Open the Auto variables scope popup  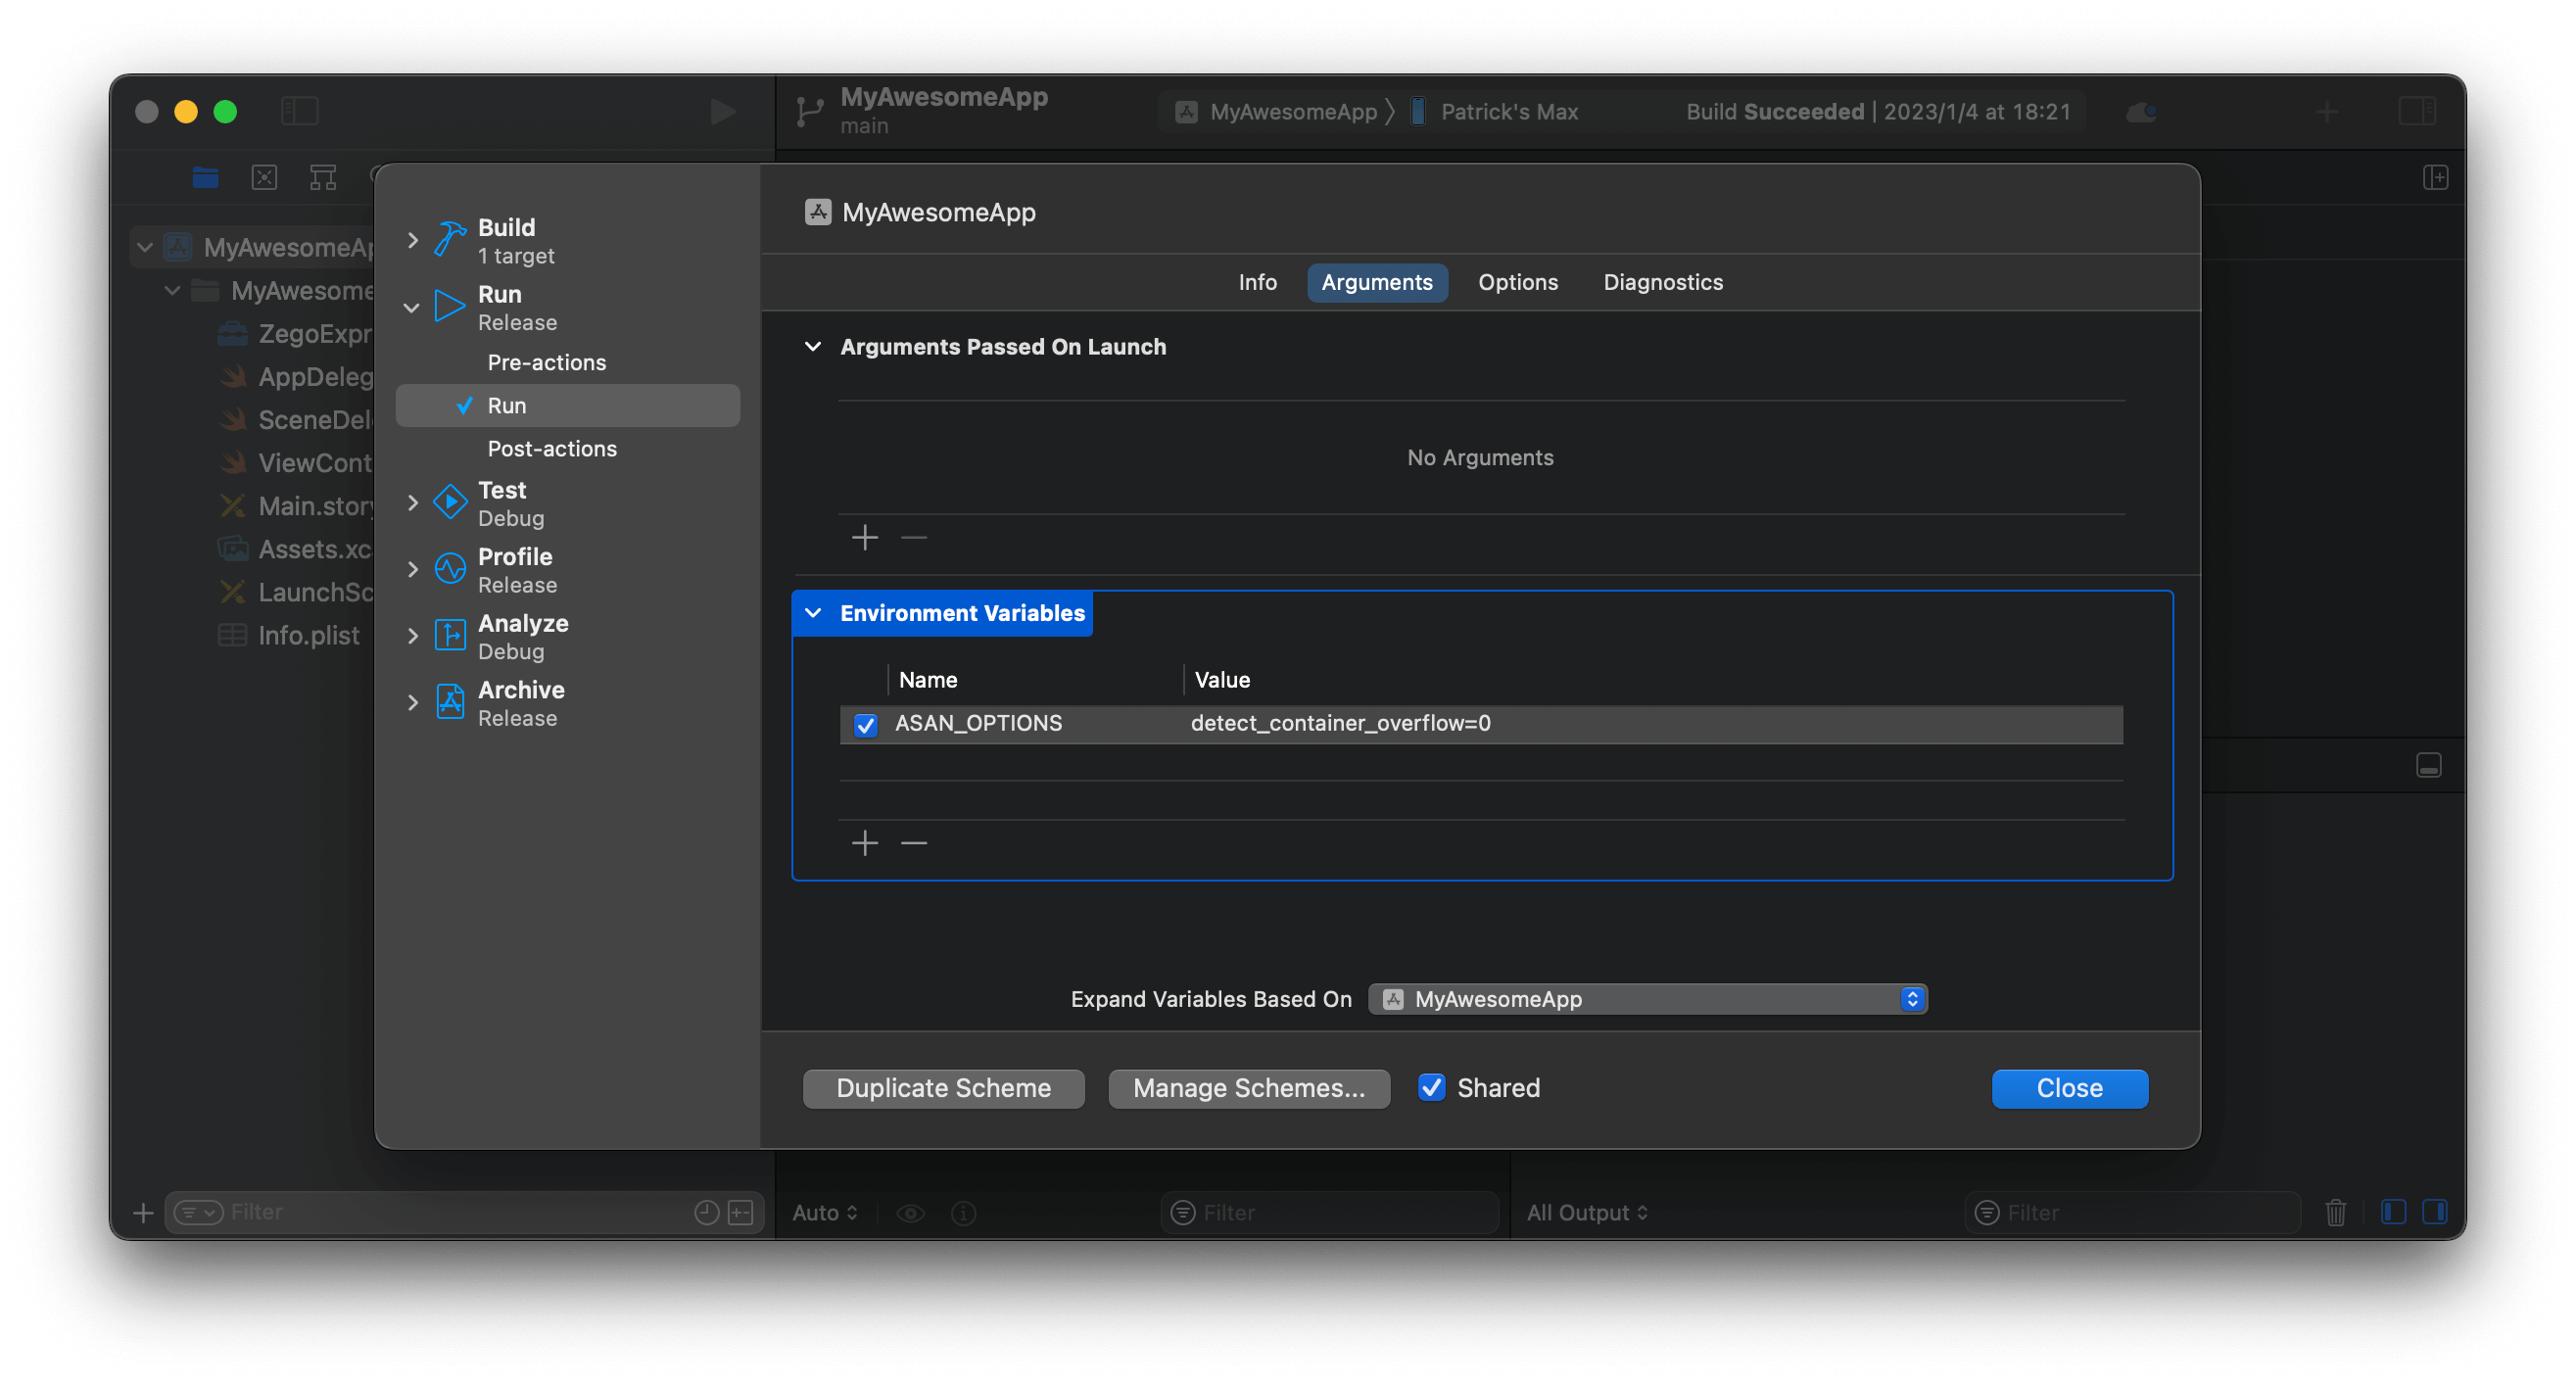click(x=824, y=1212)
